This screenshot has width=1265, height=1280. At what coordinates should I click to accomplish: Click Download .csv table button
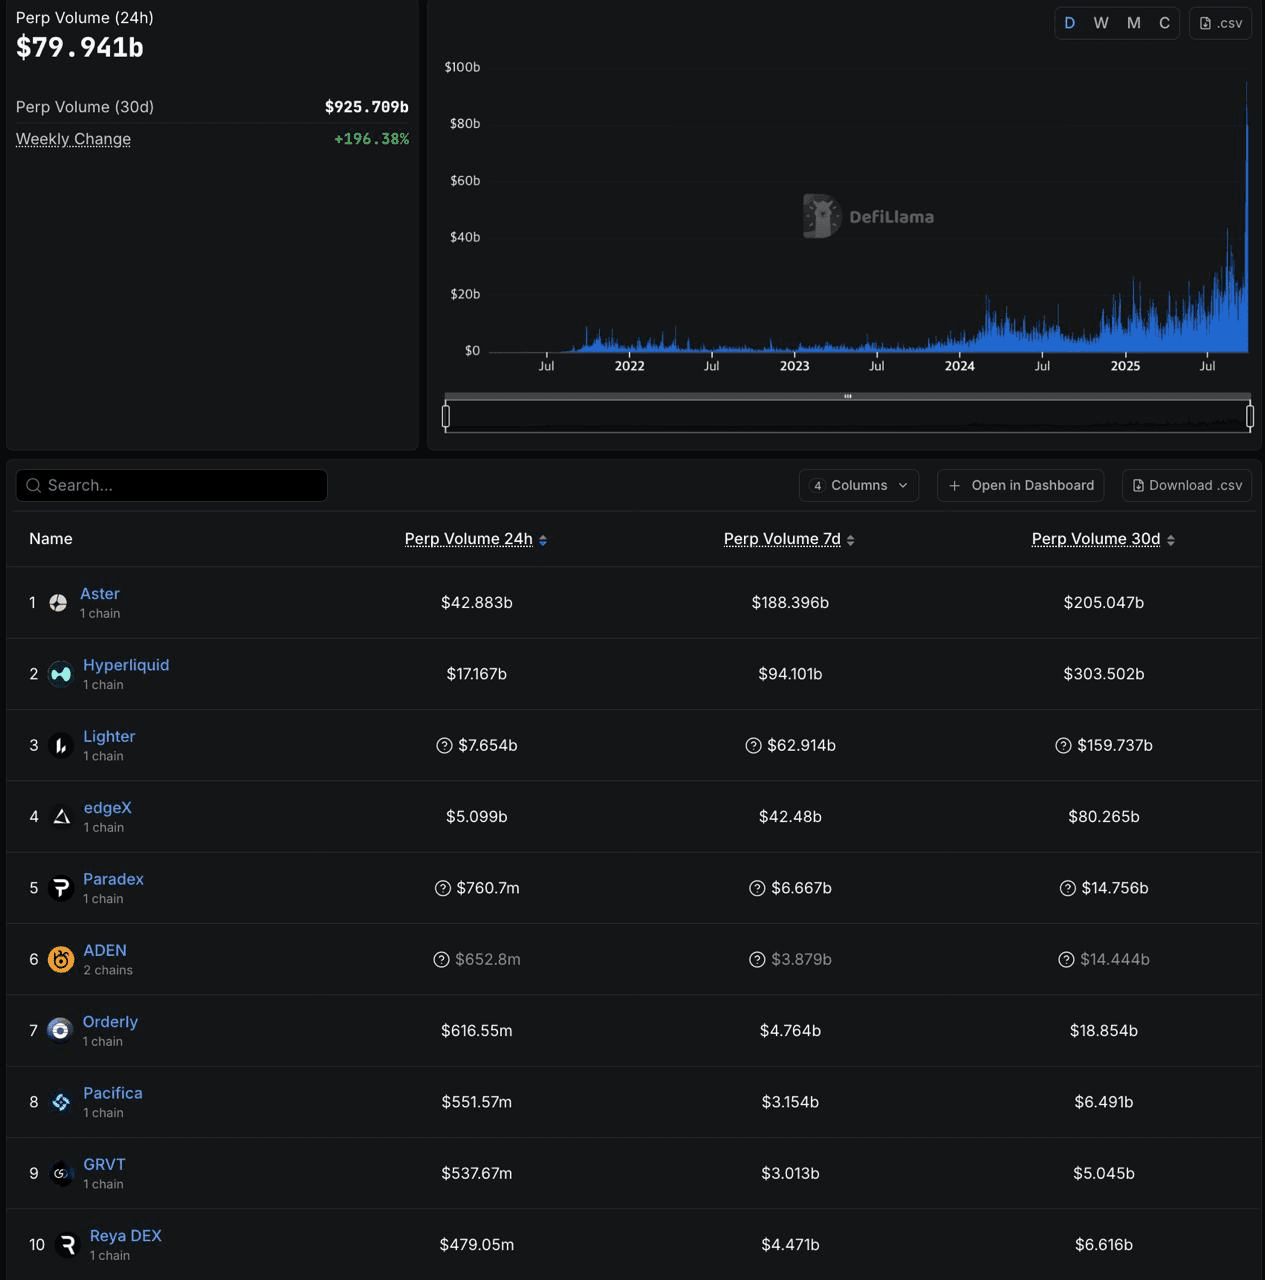tap(1187, 485)
